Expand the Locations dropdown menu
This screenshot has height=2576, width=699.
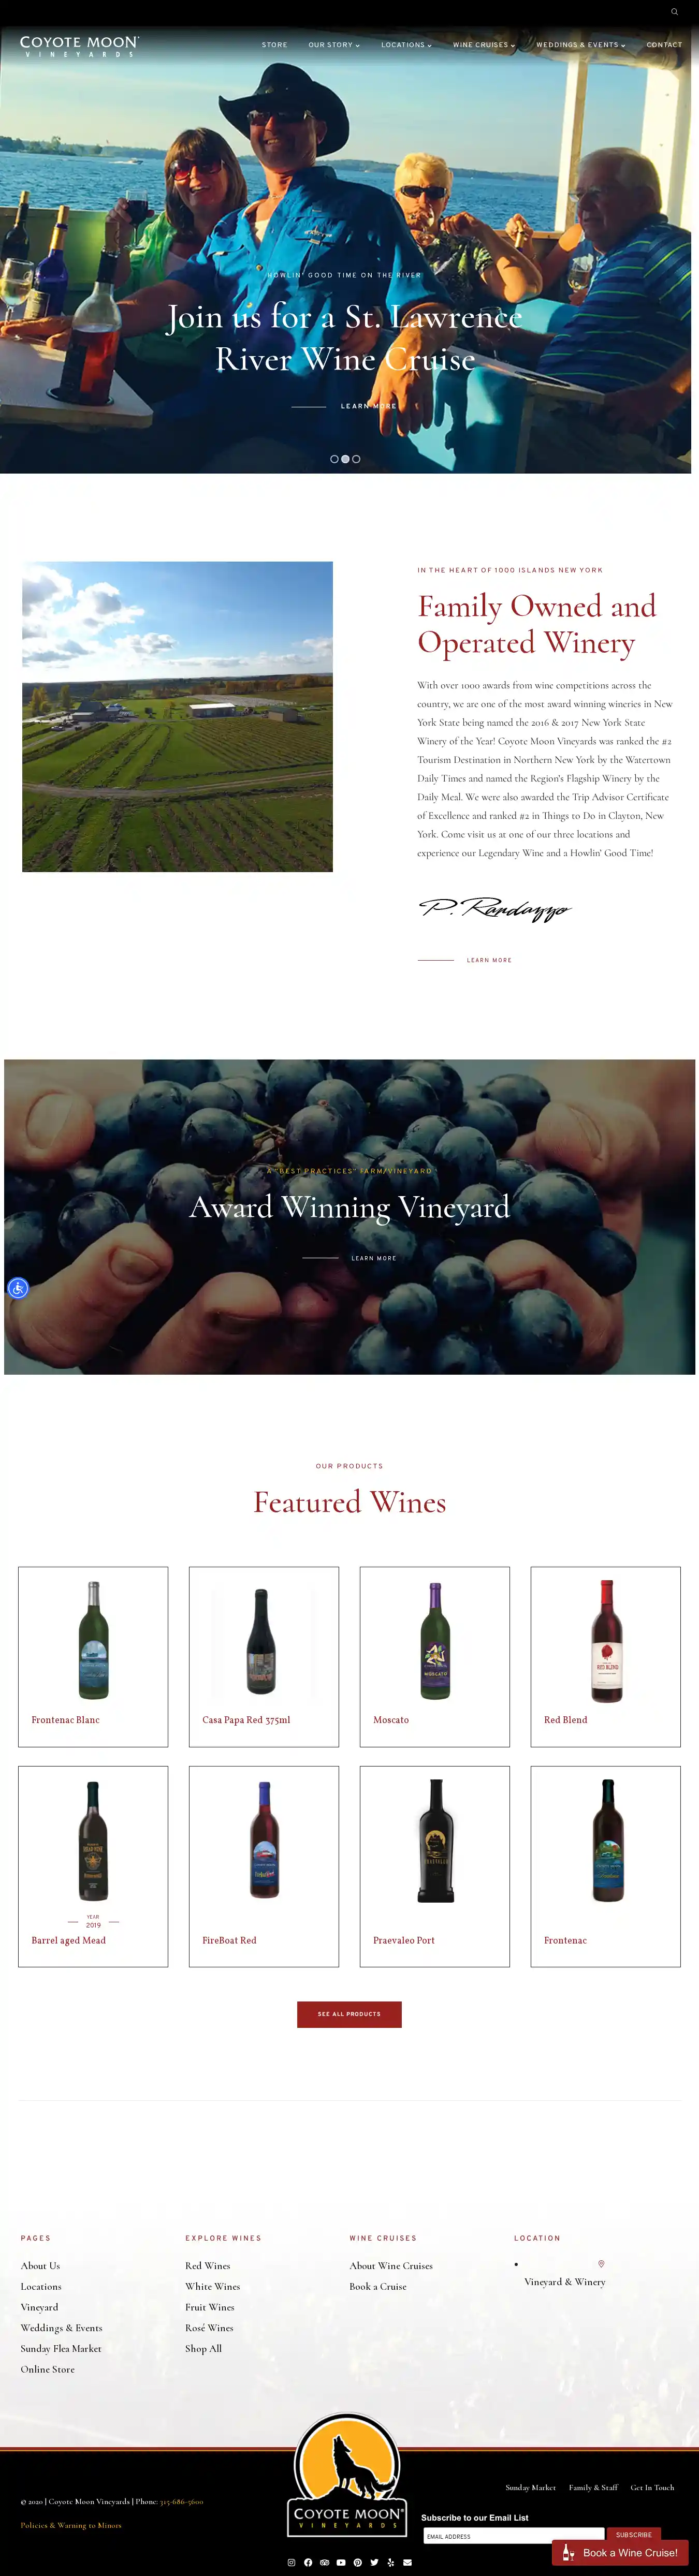tap(406, 45)
